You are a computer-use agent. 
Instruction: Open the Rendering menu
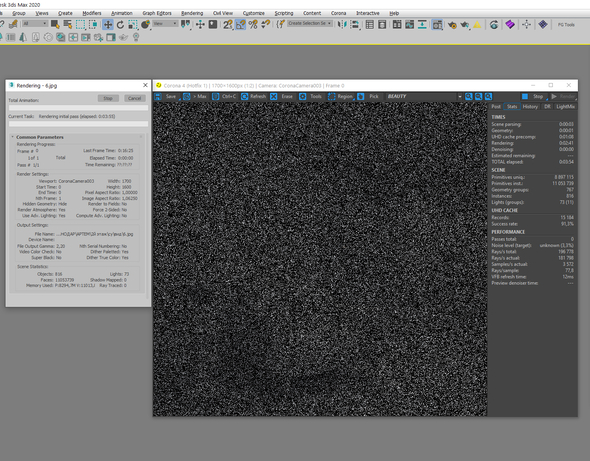192,13
